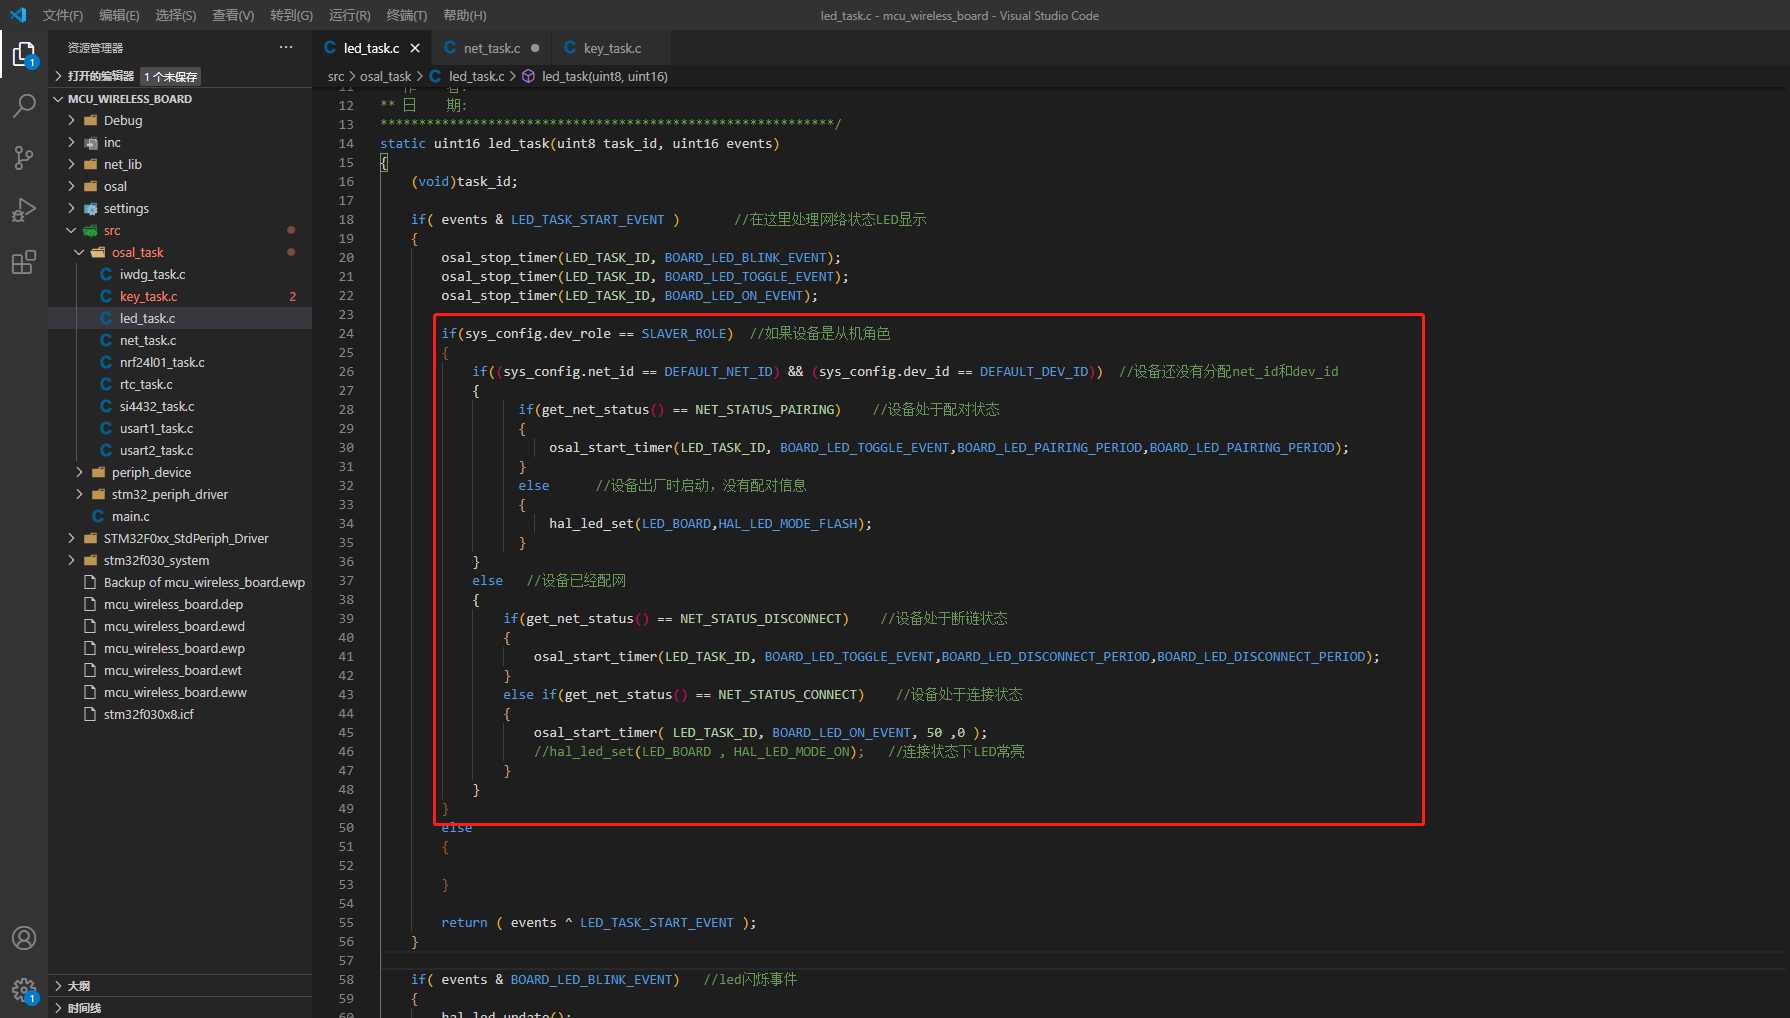Open the Extensions view icon
This screenshot has width=1790, height=1018.
coord(24,263)
